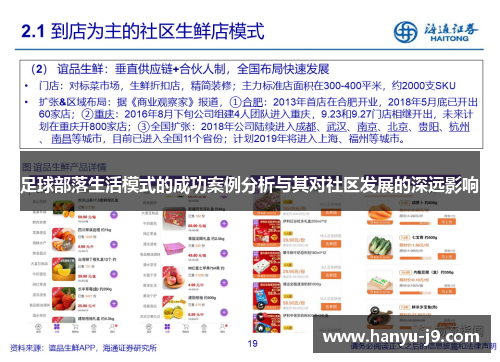Screen dimensions: 500x362
Task: Tap floating cart icon in third app screenshot
Action: point(261,316)
